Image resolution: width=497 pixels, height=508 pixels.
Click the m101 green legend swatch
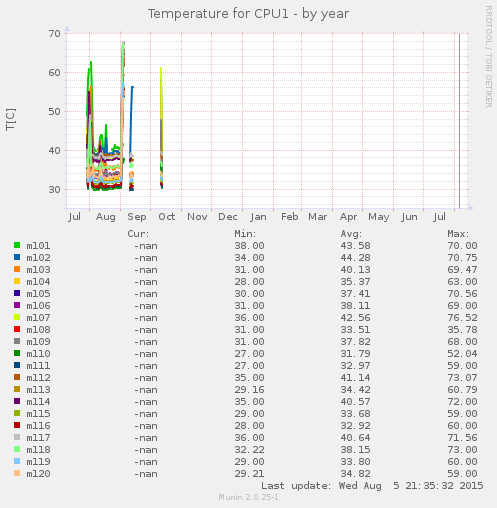(17, 245)
